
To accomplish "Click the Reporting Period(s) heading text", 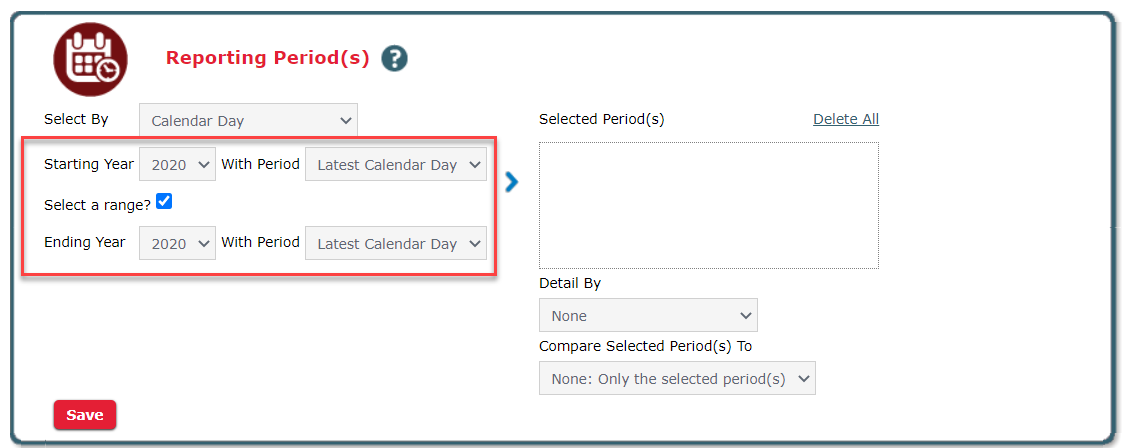I will tap(267, 58).
